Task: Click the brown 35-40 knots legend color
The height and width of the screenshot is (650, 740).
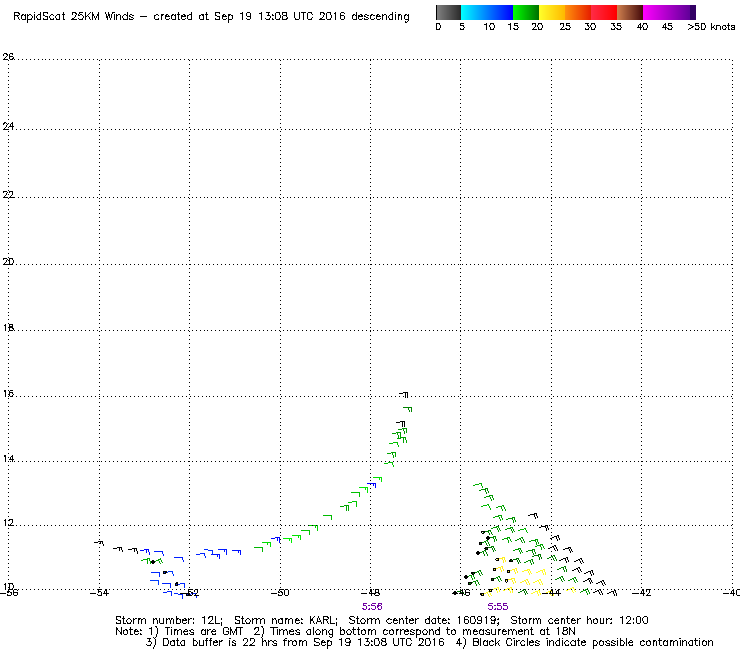Action: tap(630, 12)
